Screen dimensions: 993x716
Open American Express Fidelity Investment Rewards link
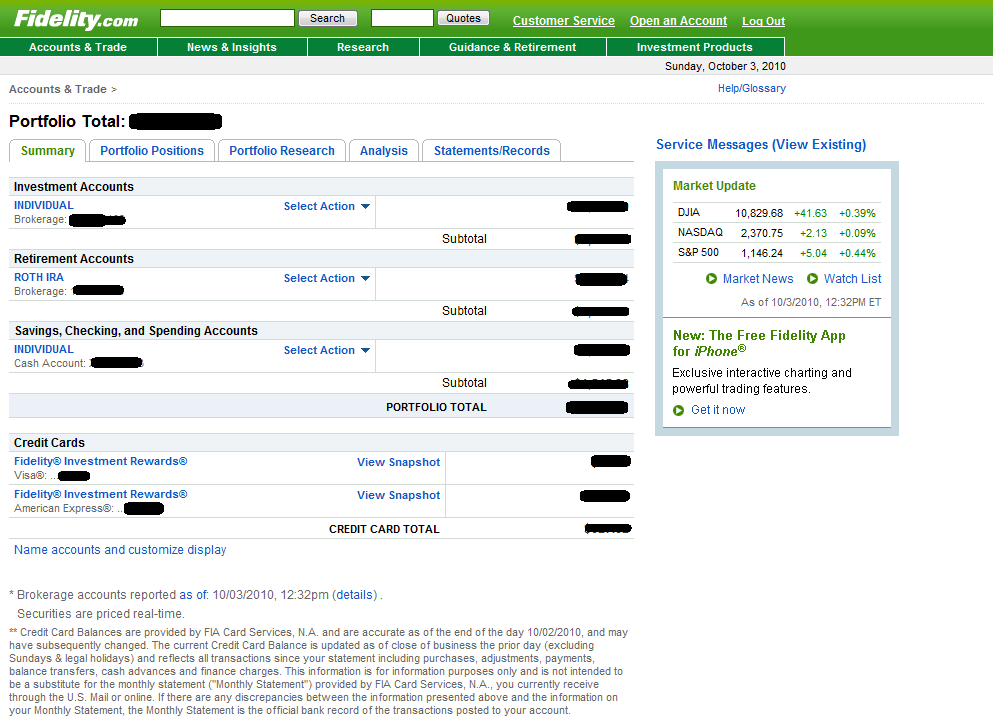point(101,494)
